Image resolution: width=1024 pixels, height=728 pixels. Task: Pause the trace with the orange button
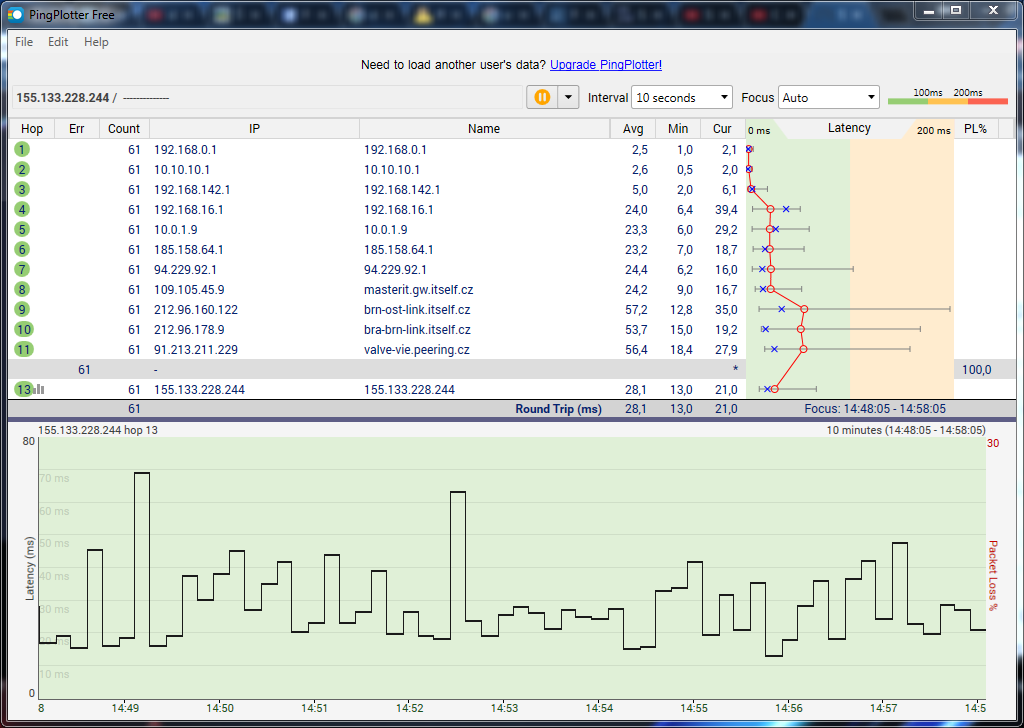click(x=541, y=97)
